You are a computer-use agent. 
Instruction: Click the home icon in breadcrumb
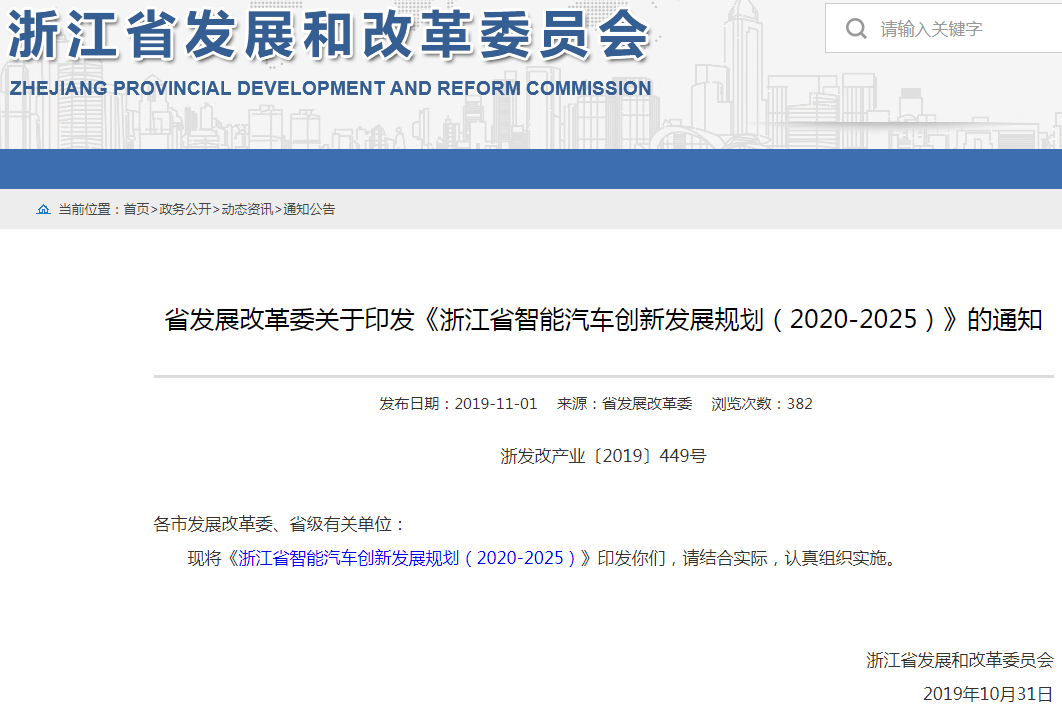43,209
